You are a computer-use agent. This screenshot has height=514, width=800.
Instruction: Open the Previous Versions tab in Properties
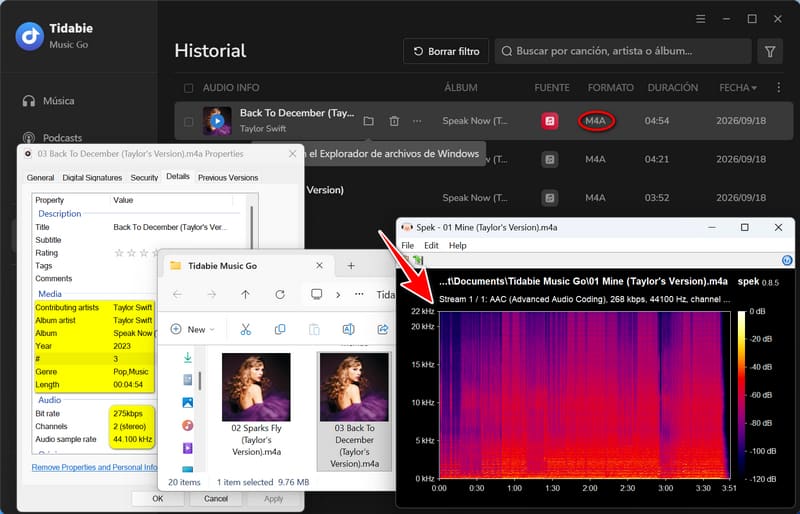pyautogui.click(x=228, y=178)
